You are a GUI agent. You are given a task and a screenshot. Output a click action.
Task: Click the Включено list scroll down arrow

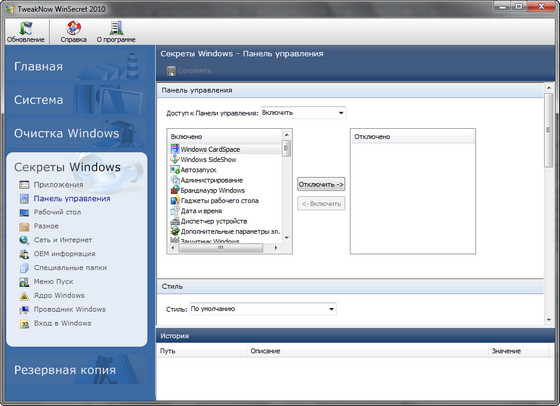click(286, 238)
